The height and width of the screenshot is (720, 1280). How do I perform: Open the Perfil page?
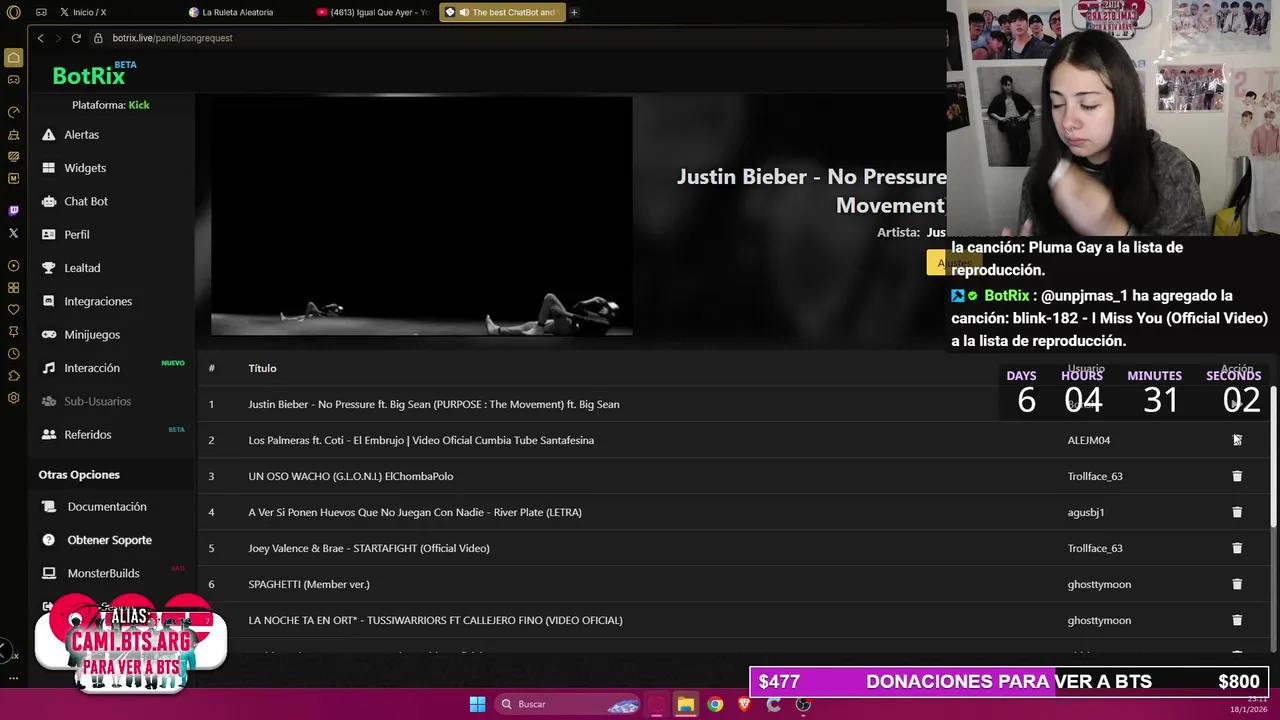65,234
